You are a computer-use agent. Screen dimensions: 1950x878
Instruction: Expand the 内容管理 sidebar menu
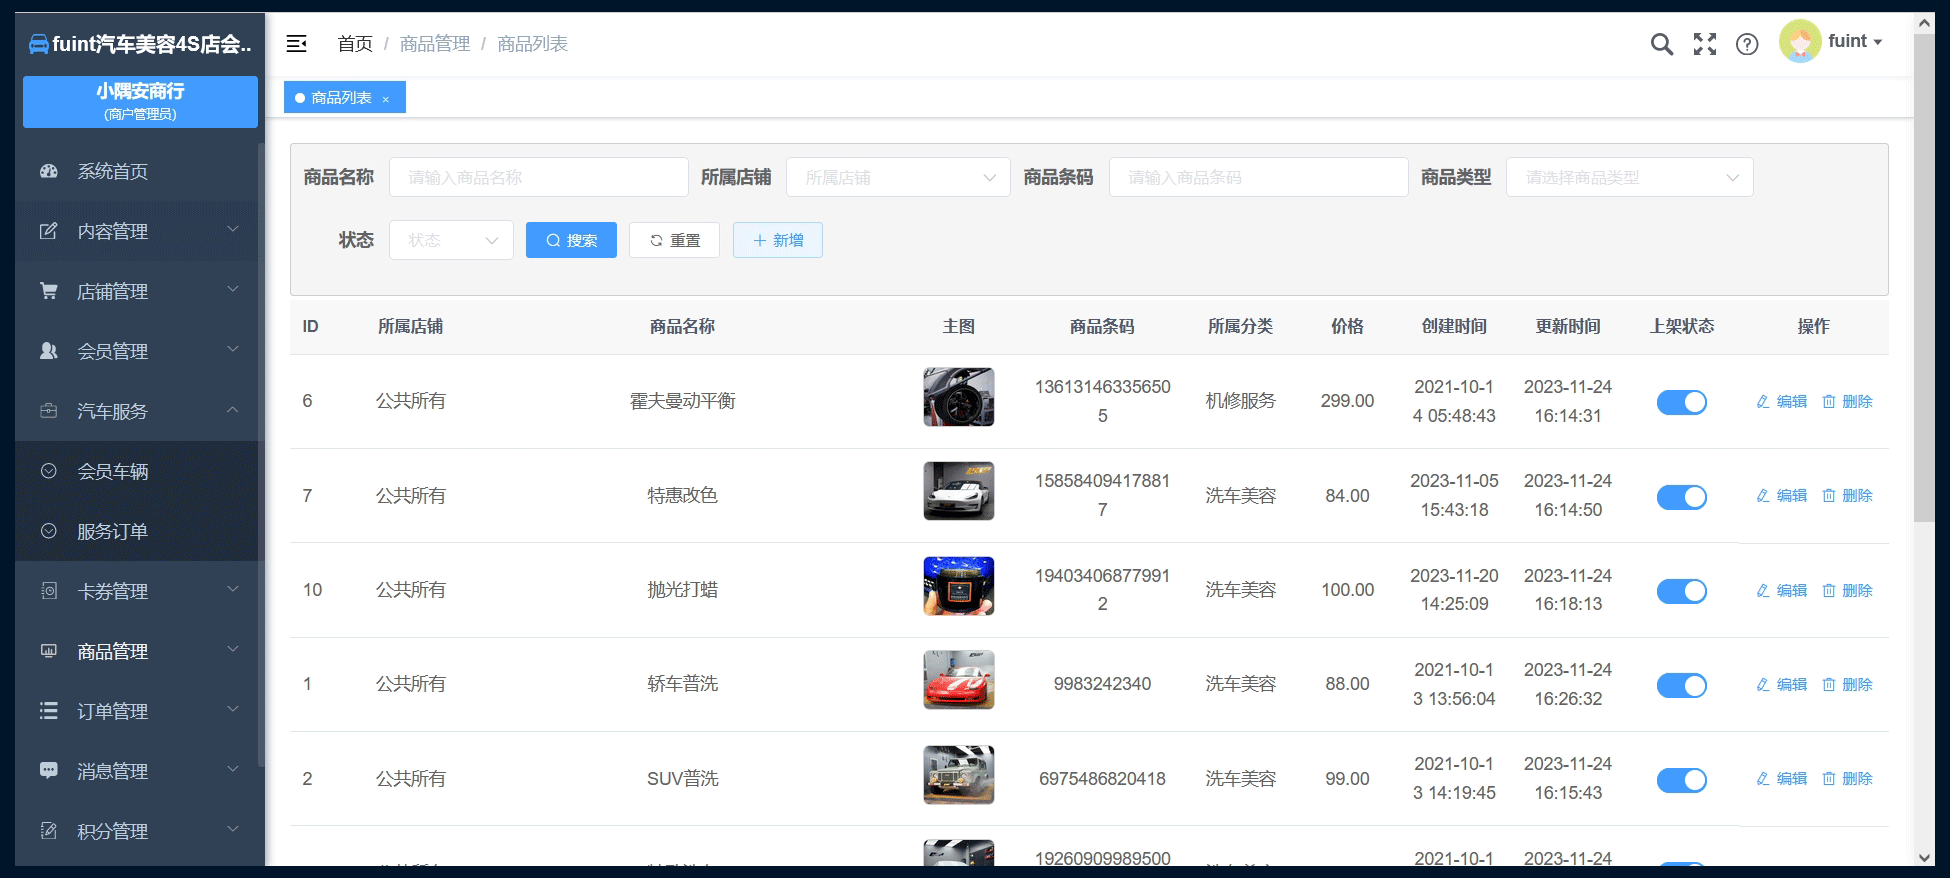[138, 231]
